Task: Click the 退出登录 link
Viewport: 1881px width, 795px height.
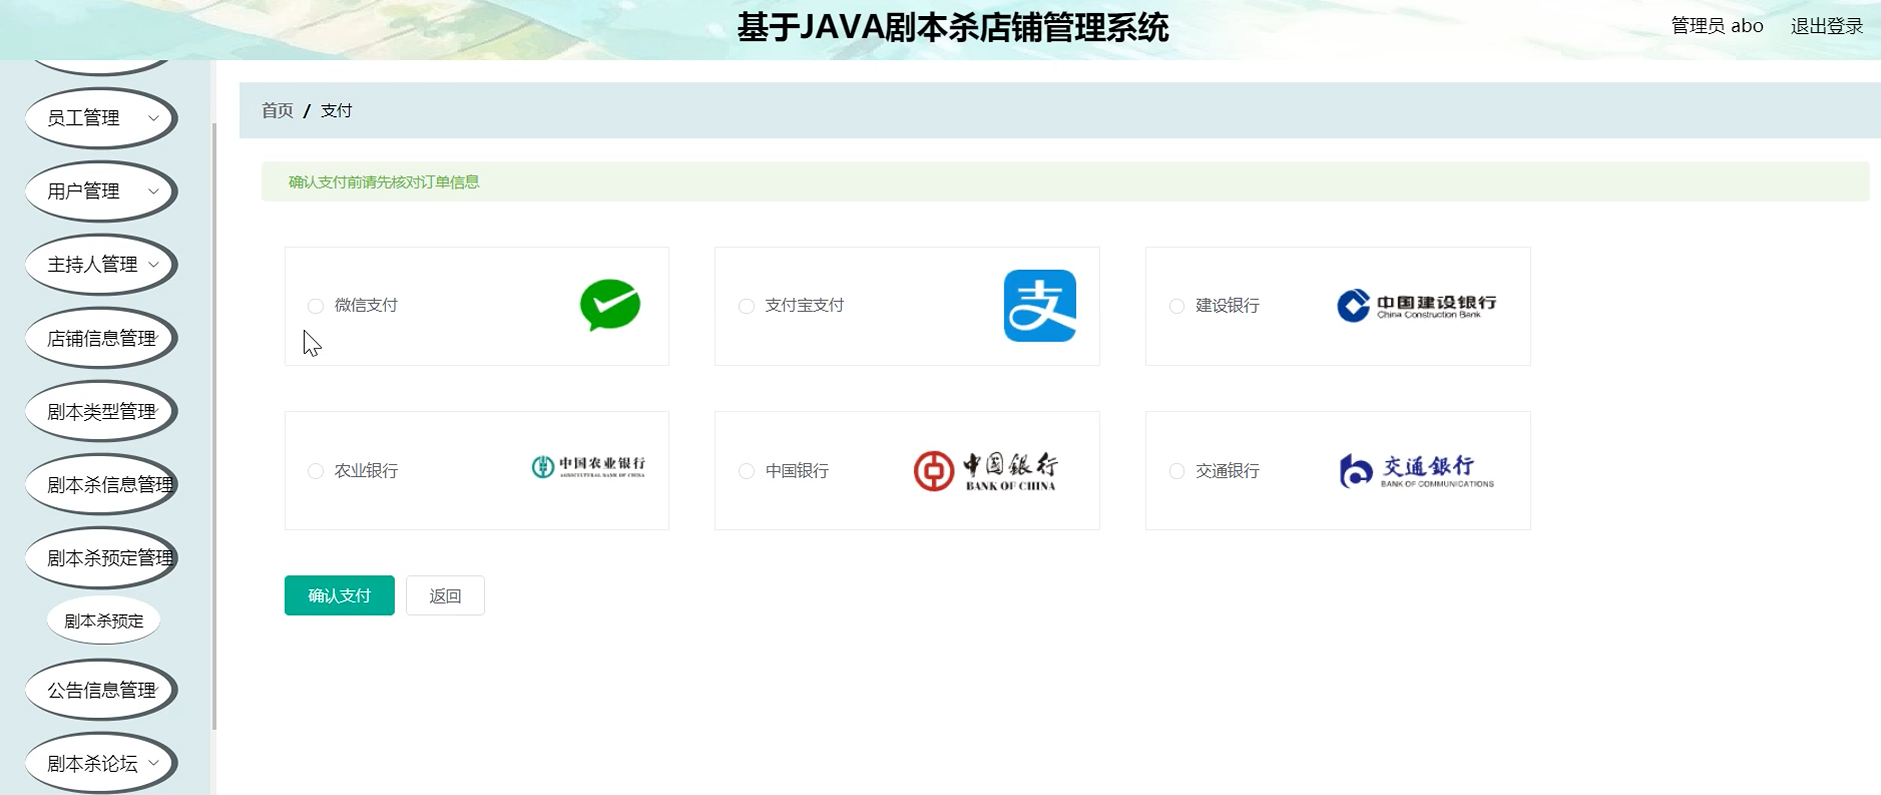Action: click(x=1826, y=26)
